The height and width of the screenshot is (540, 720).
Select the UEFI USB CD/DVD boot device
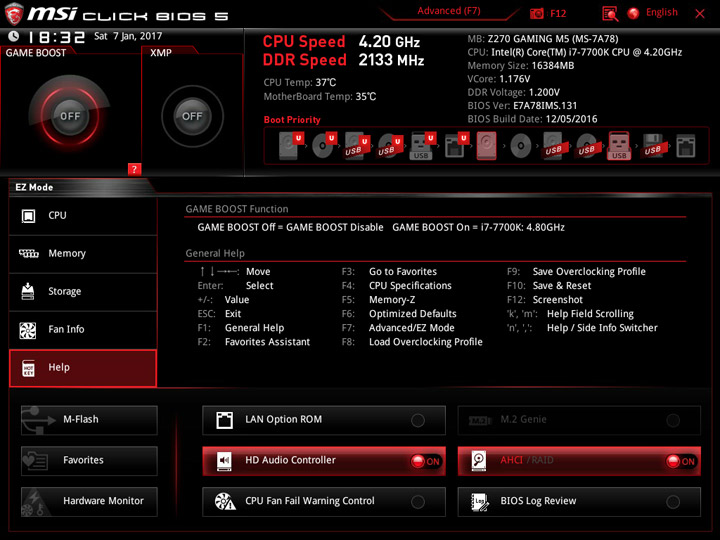pos(390,146)
